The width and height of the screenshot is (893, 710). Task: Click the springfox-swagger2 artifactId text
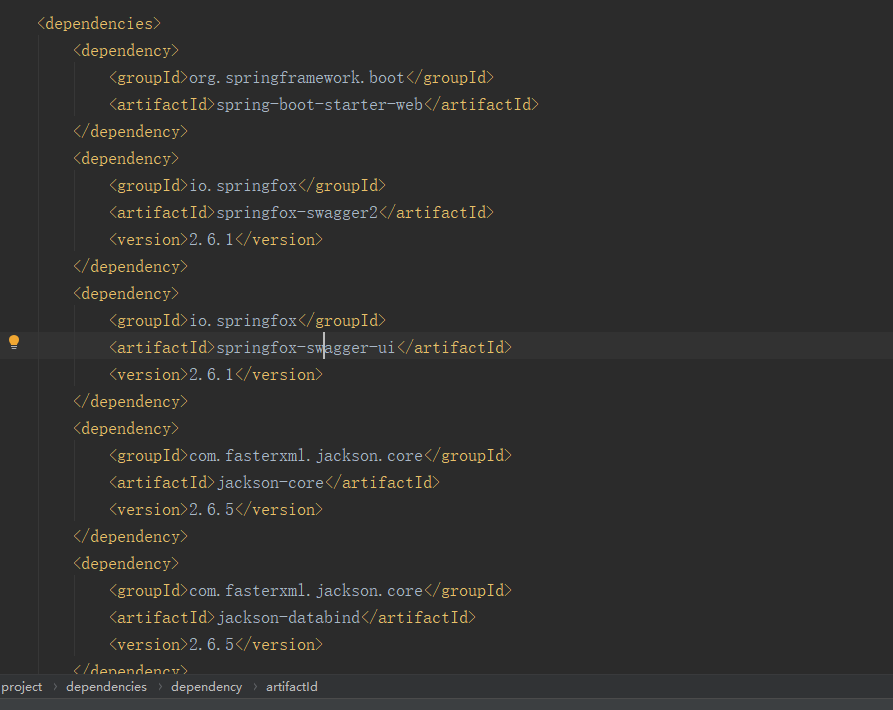[x=297, y=212]
